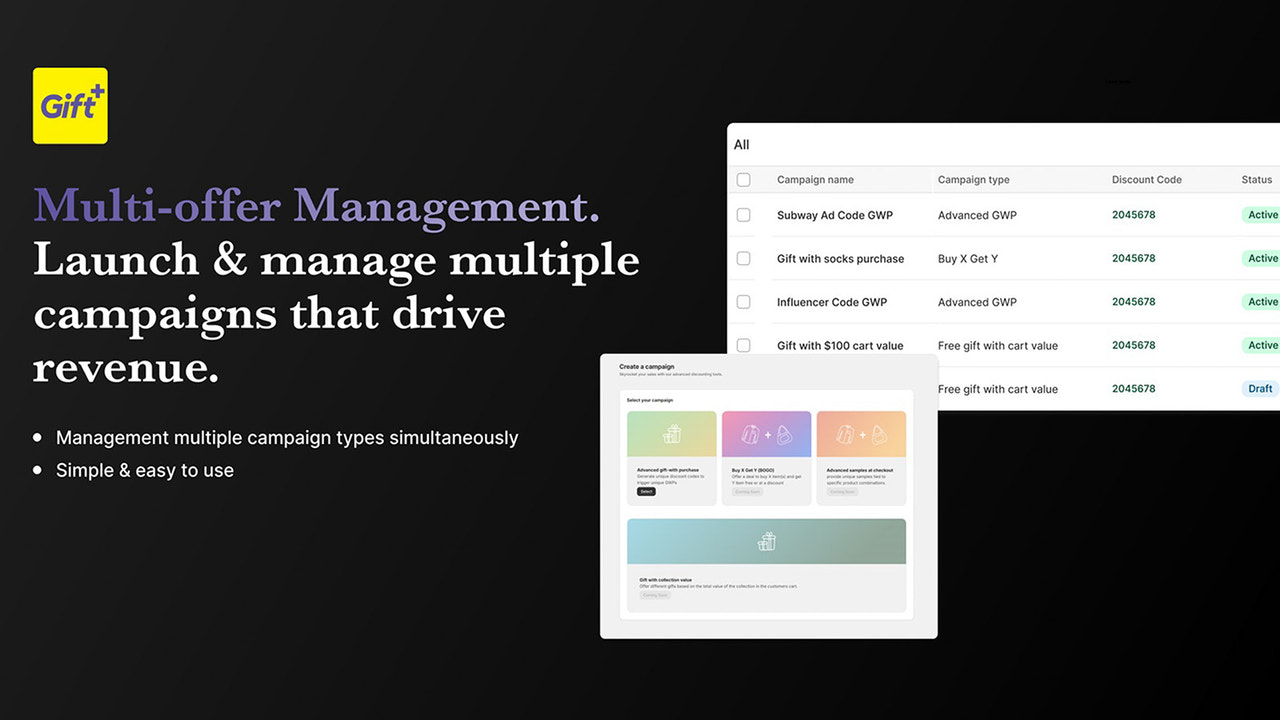Image resolution: width=1280 pixels, height=720 pixels.
Task: Click the Simple & easy to use bullet
Action: coord(145,470)
